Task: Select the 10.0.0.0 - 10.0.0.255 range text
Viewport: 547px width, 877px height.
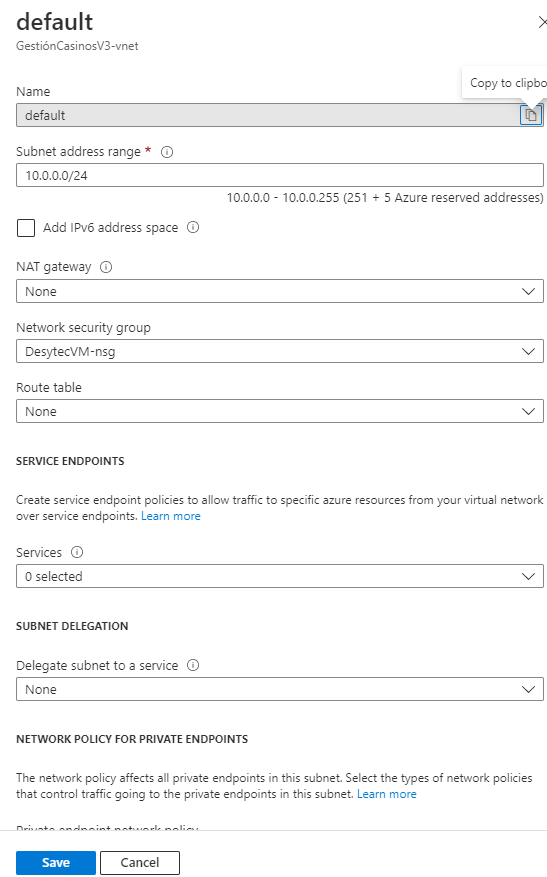Action: click(385, 197)
